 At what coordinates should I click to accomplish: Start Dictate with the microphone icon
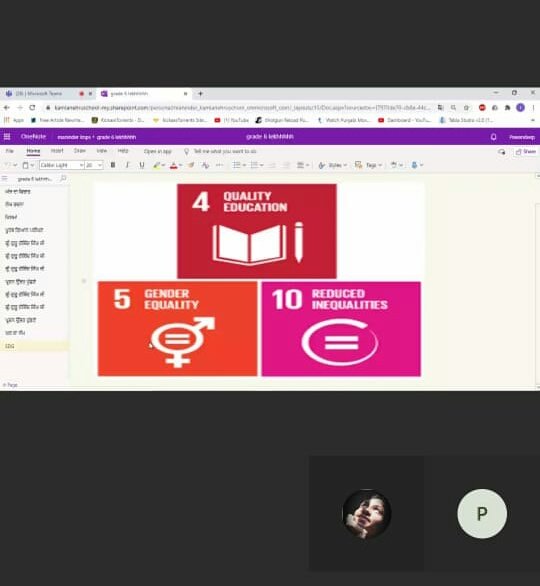414,165
